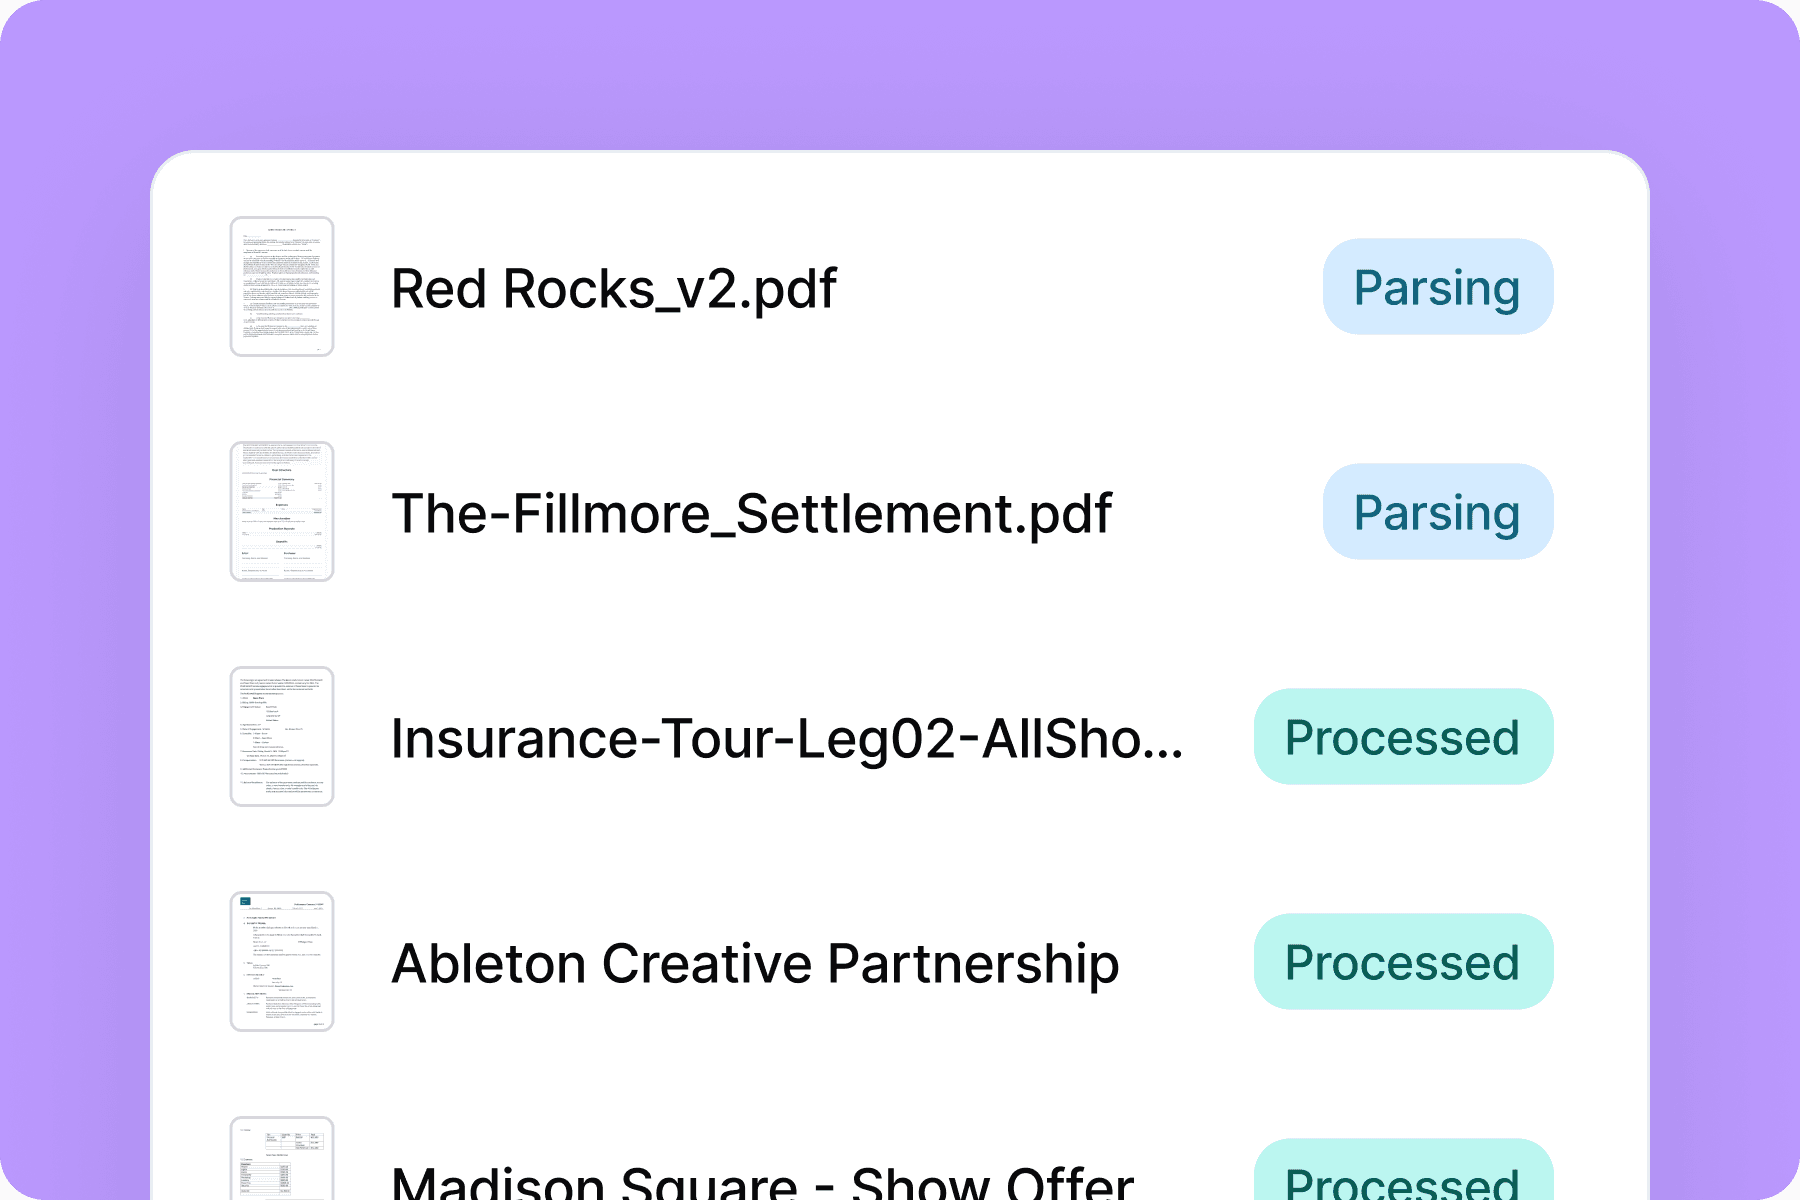Open the Ableton Creative Partnership thumbnail
This screenshot has height=1200, width=1800.
[x=282, y=962]
